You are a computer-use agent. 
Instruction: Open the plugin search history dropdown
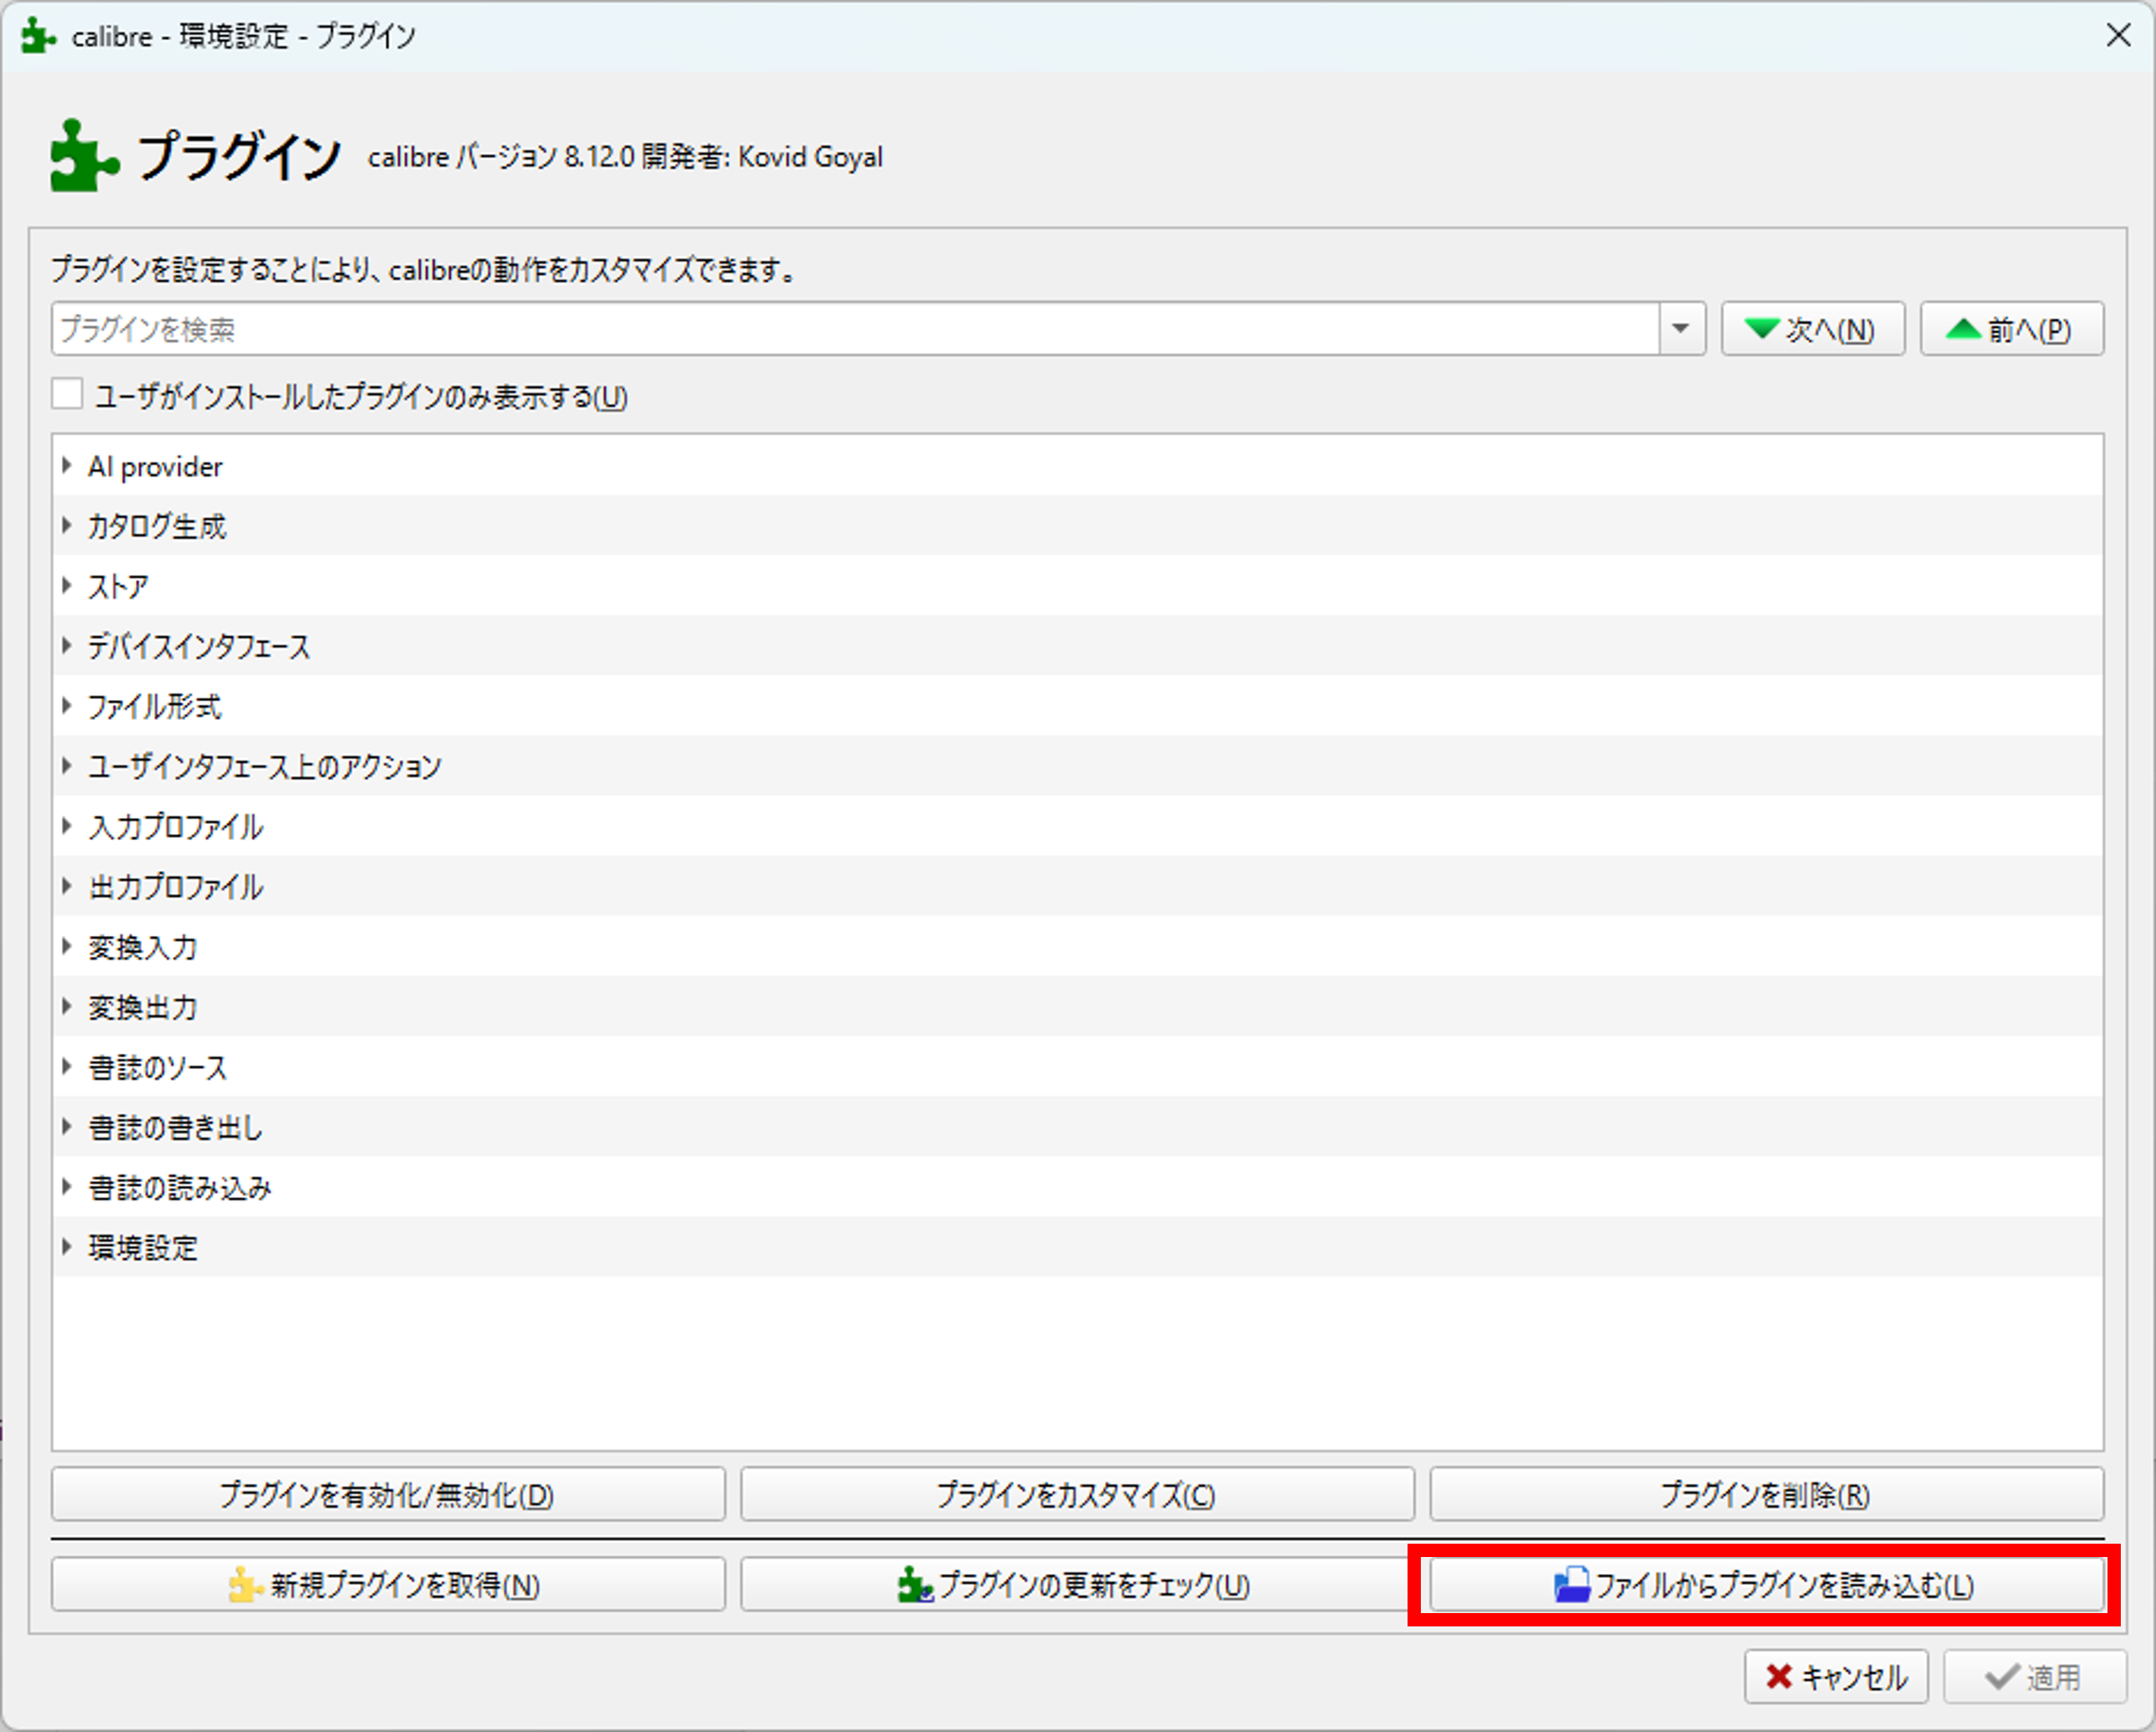[x=1680, y=329]
